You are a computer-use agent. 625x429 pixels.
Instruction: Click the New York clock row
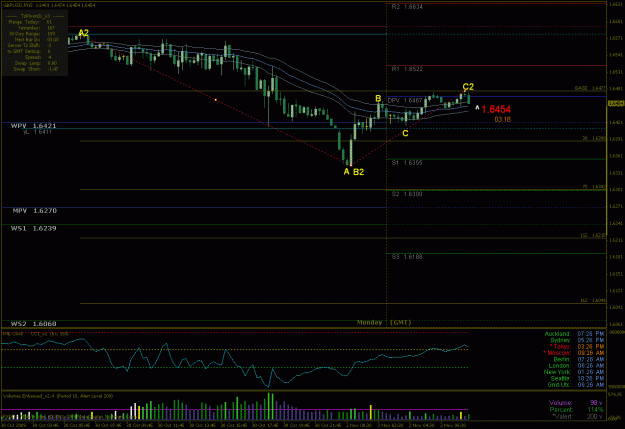point(574,372)
